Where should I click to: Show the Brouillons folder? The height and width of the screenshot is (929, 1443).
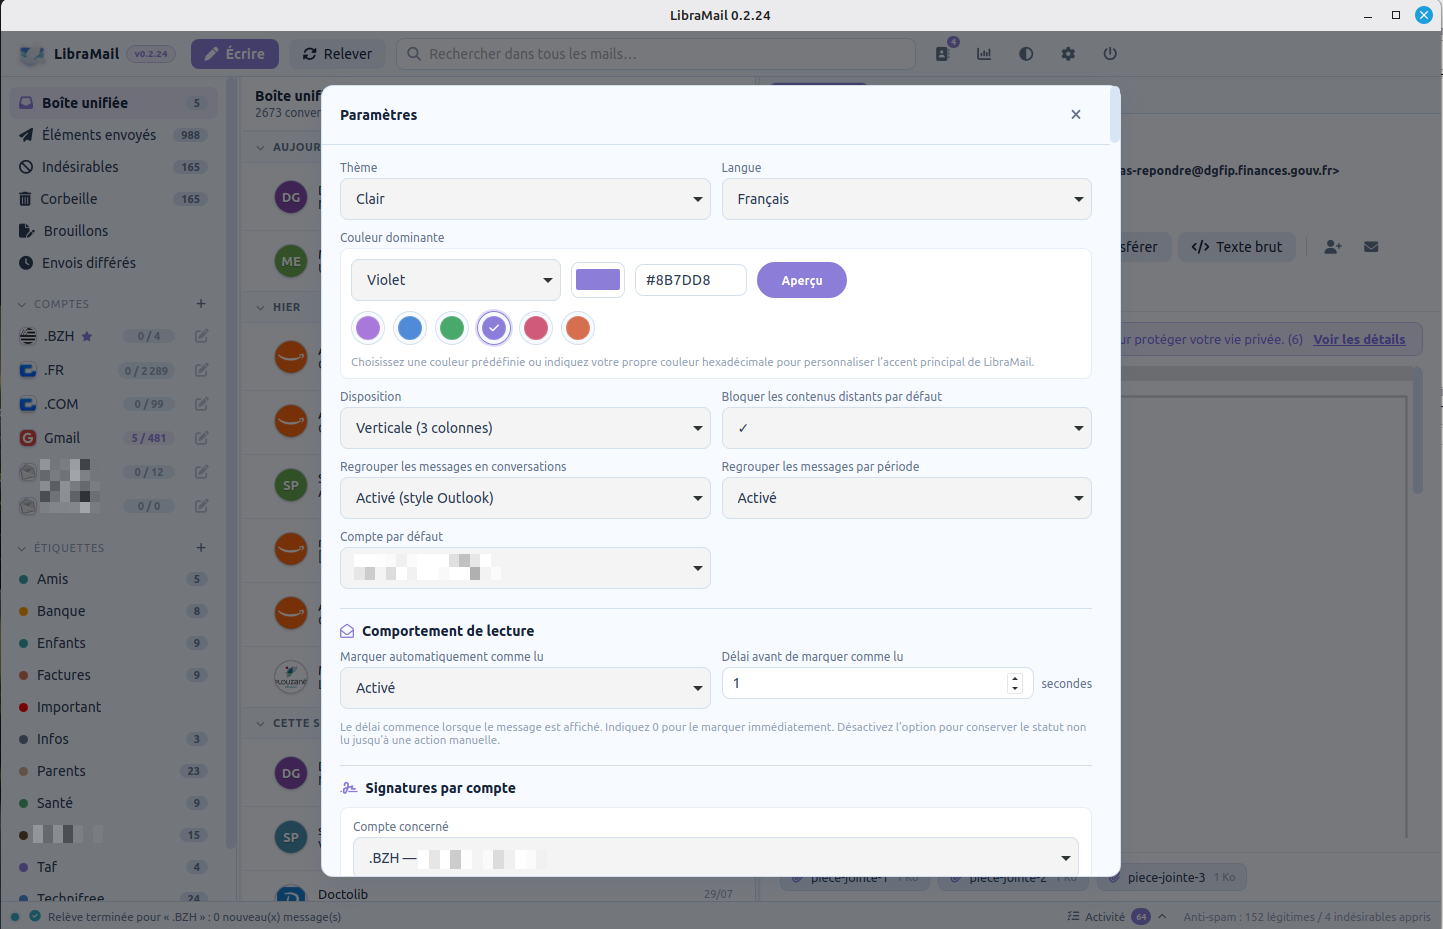[113, 231]
